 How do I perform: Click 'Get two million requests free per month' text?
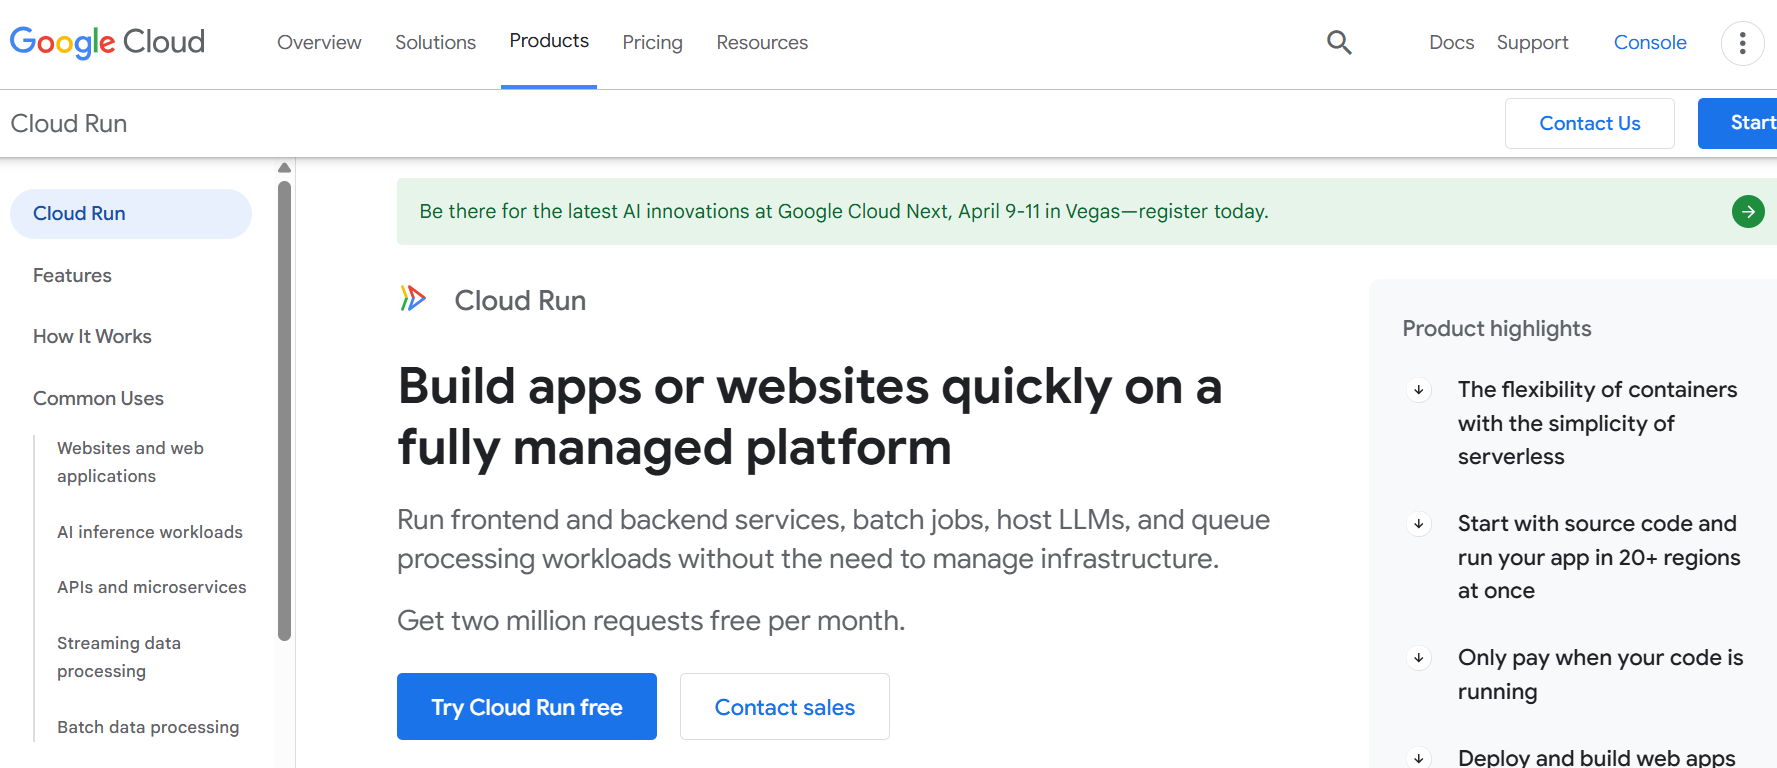pos(651,621)
